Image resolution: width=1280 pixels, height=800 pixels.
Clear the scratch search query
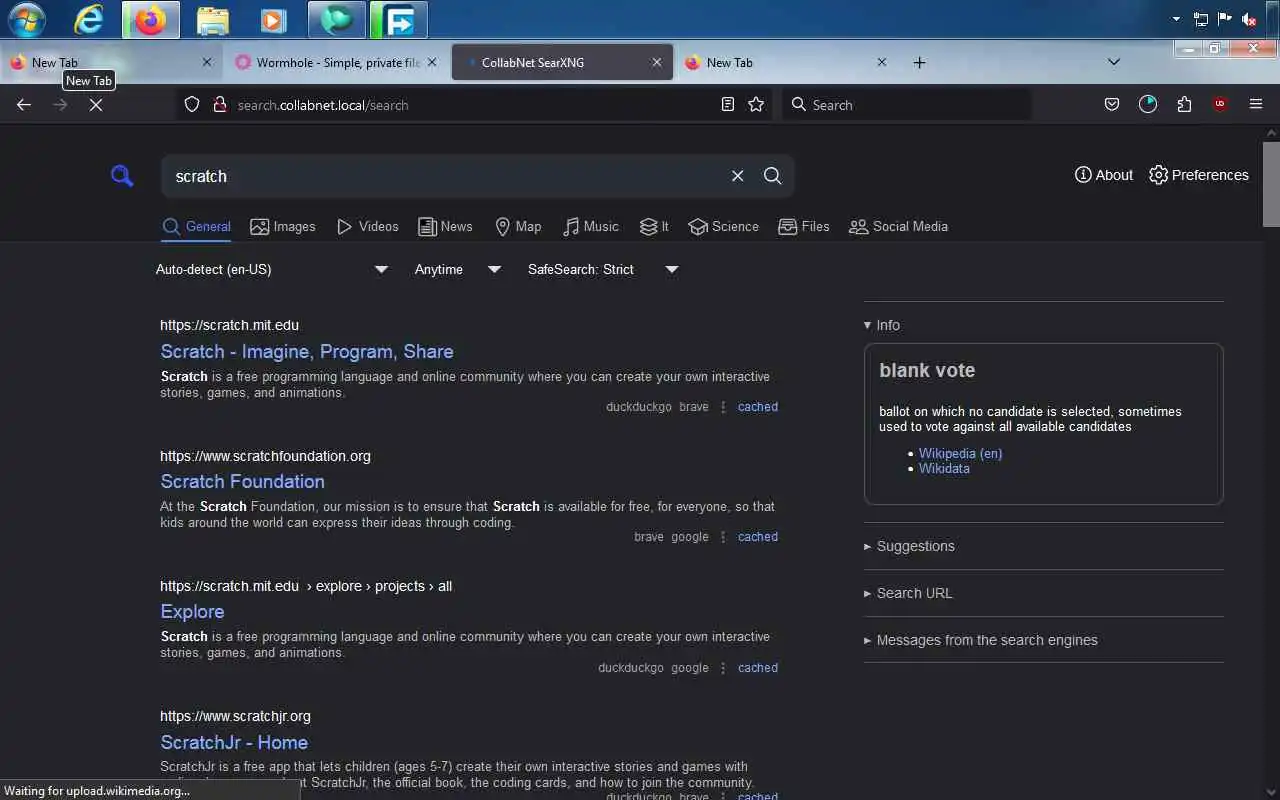(737, 176)
